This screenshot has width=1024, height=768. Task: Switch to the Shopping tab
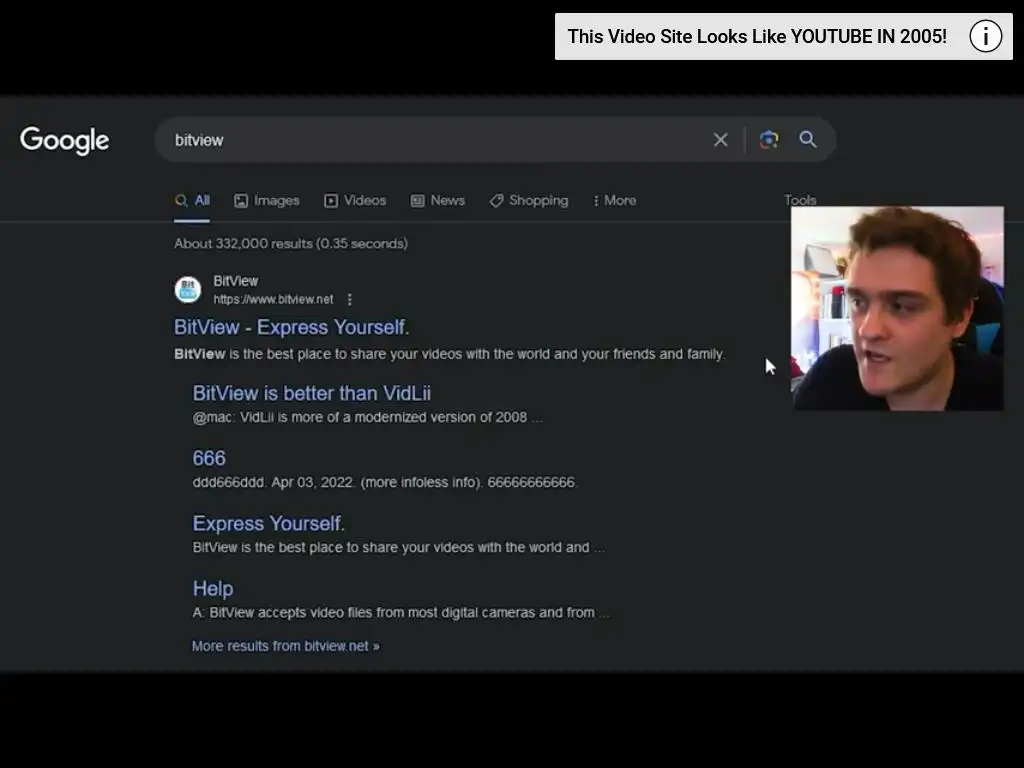coord(529,200)
